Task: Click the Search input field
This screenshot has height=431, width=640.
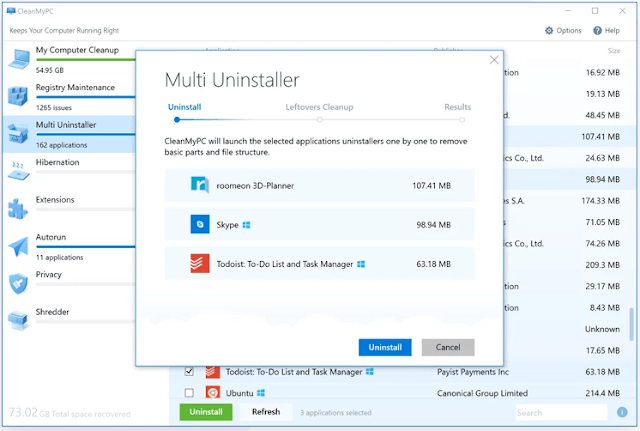Action: pyautogui.click(x=562, y=413)
